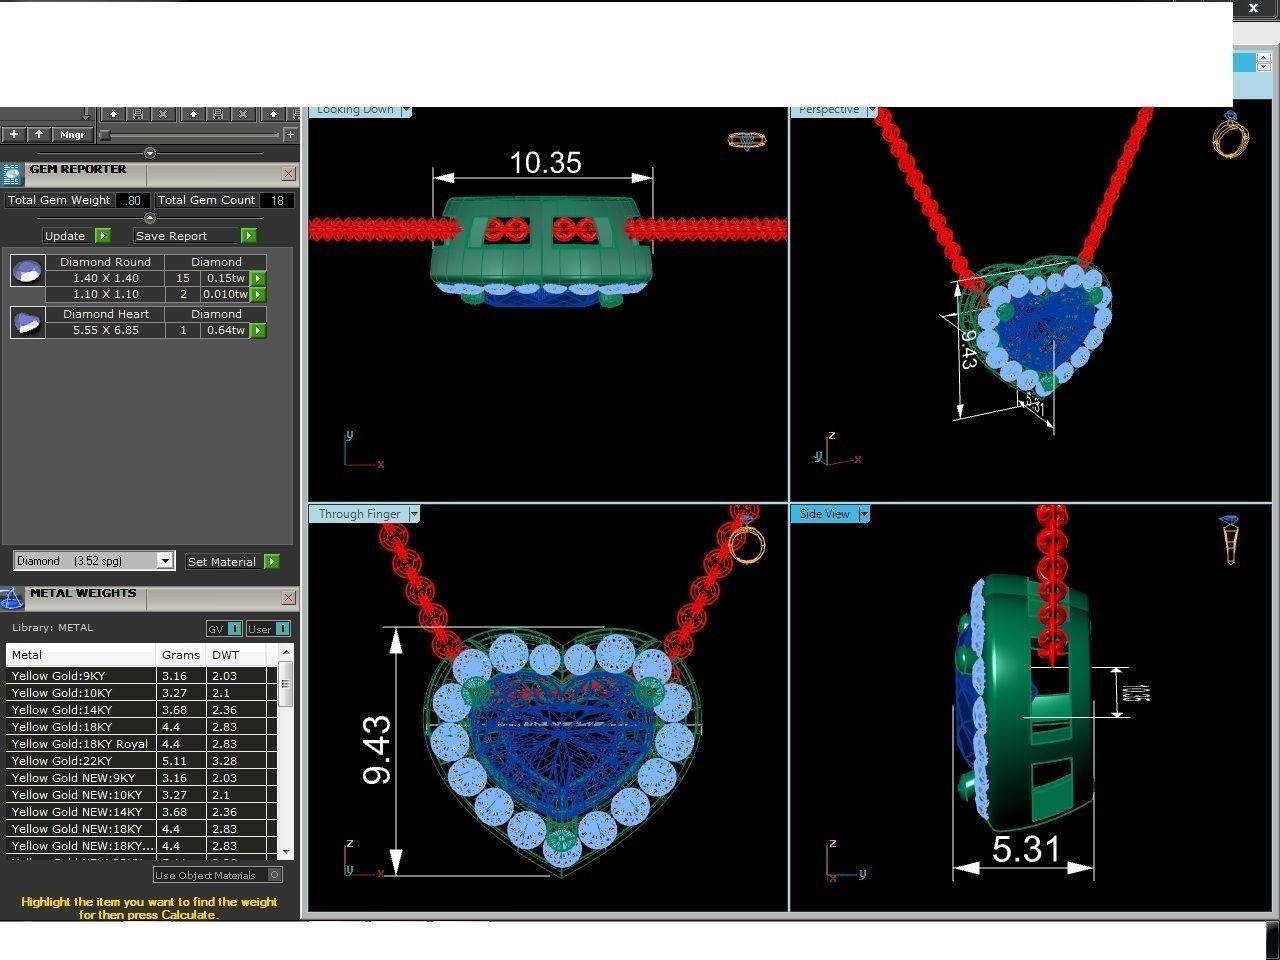Open the Side View viewport dropdown arrow
Viewport: 1280px width, 960px height.
[x=864, y=514]
